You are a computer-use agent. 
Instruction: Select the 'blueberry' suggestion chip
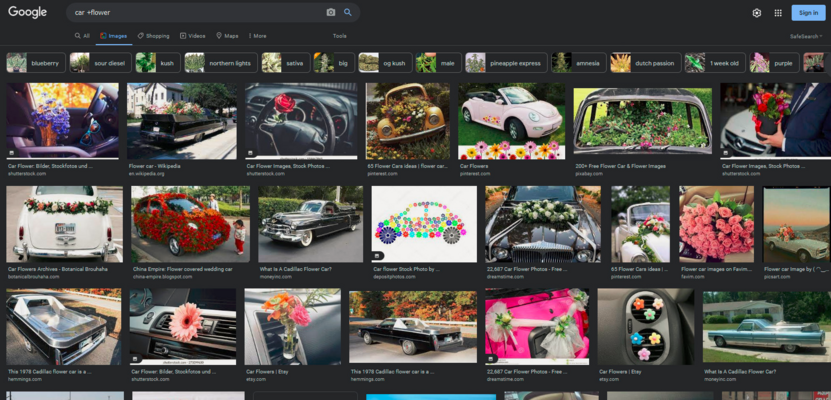(x=36, y=63)
